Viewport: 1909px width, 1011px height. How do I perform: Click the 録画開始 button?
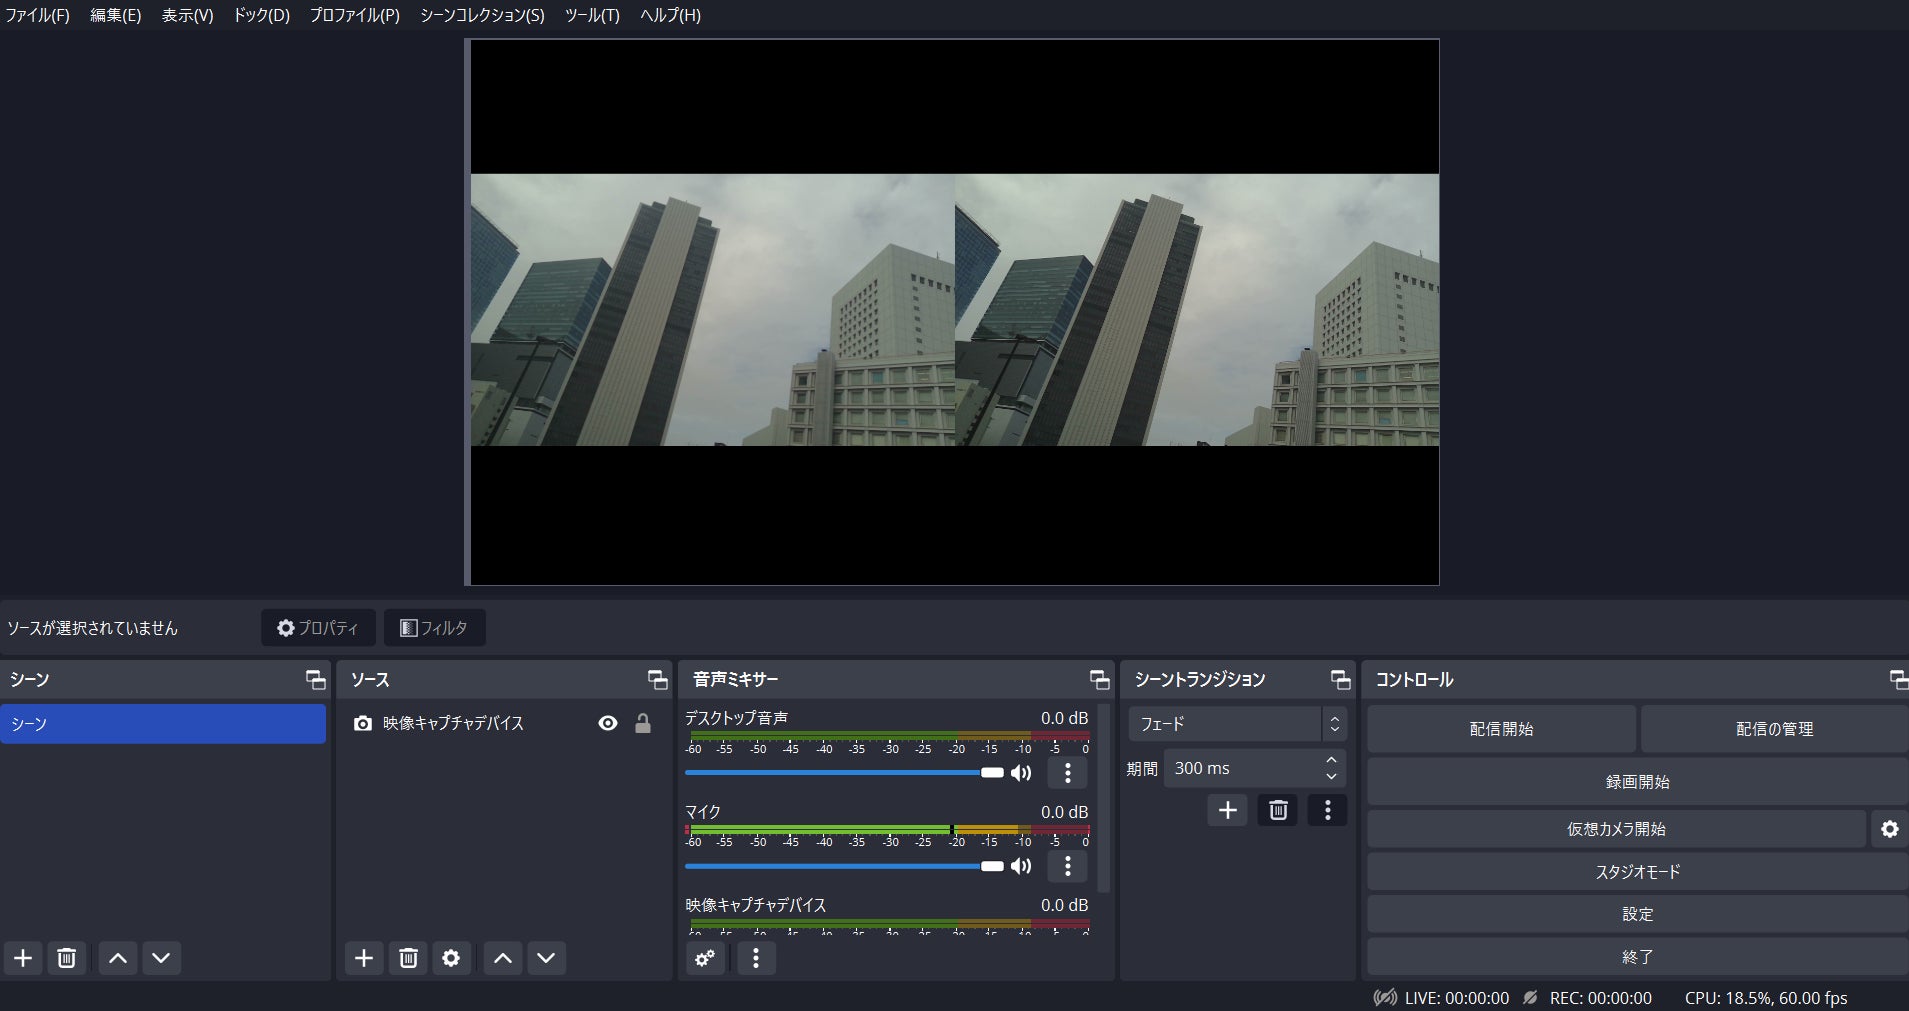tap(1637, 782)
